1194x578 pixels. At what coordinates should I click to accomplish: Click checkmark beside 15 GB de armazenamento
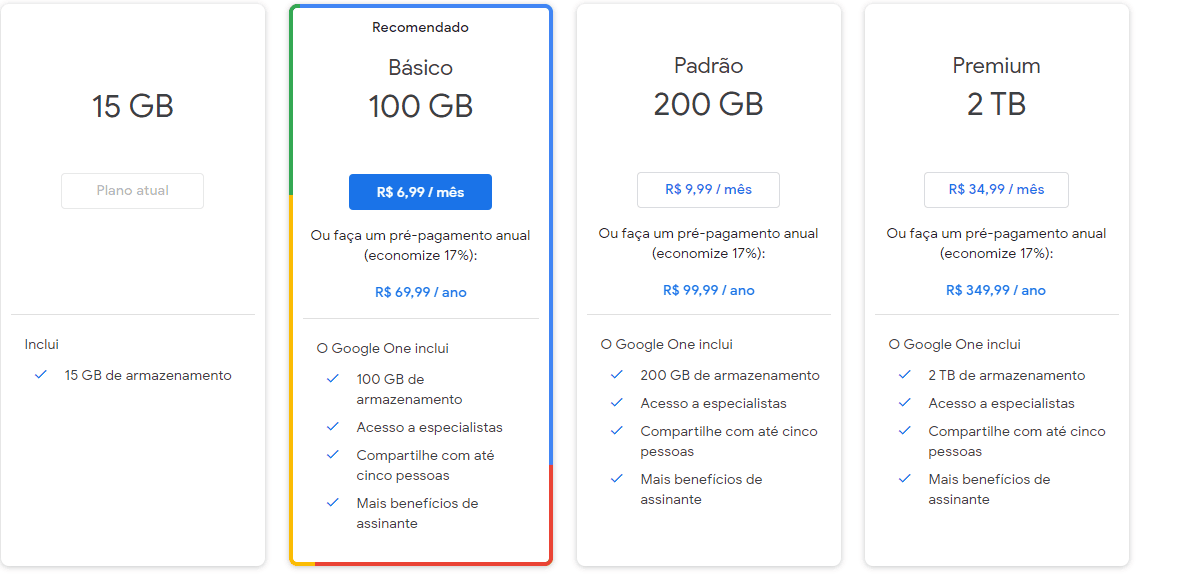point(41,375)
